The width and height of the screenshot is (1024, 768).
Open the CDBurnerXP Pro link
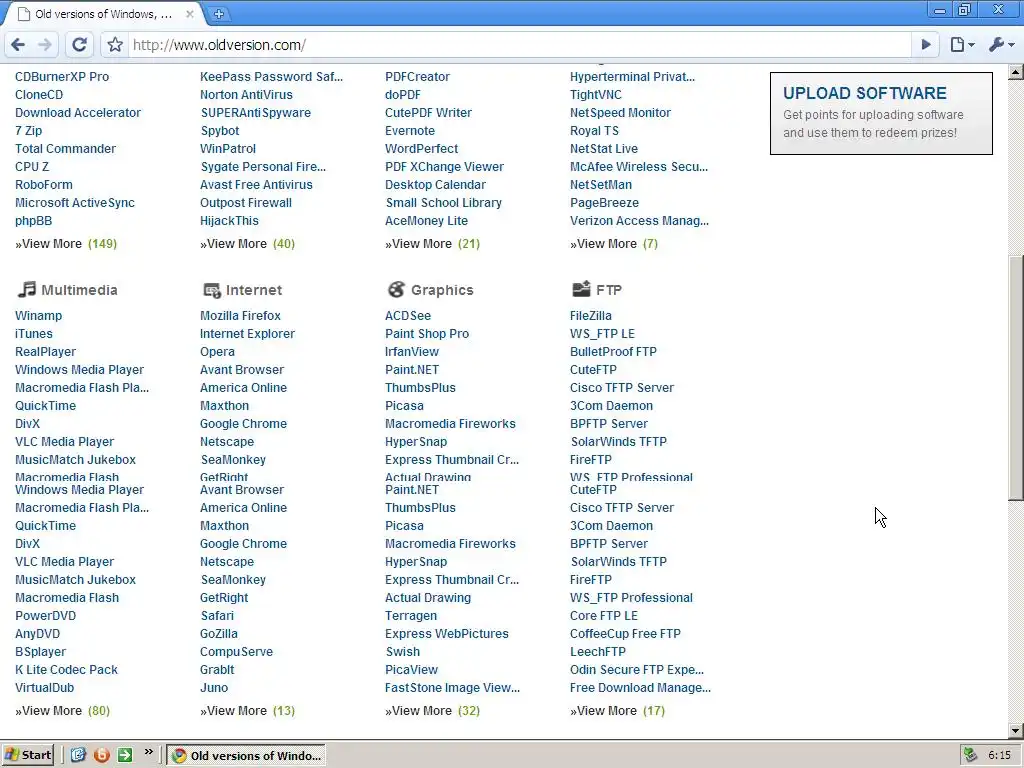coord(61,76)
